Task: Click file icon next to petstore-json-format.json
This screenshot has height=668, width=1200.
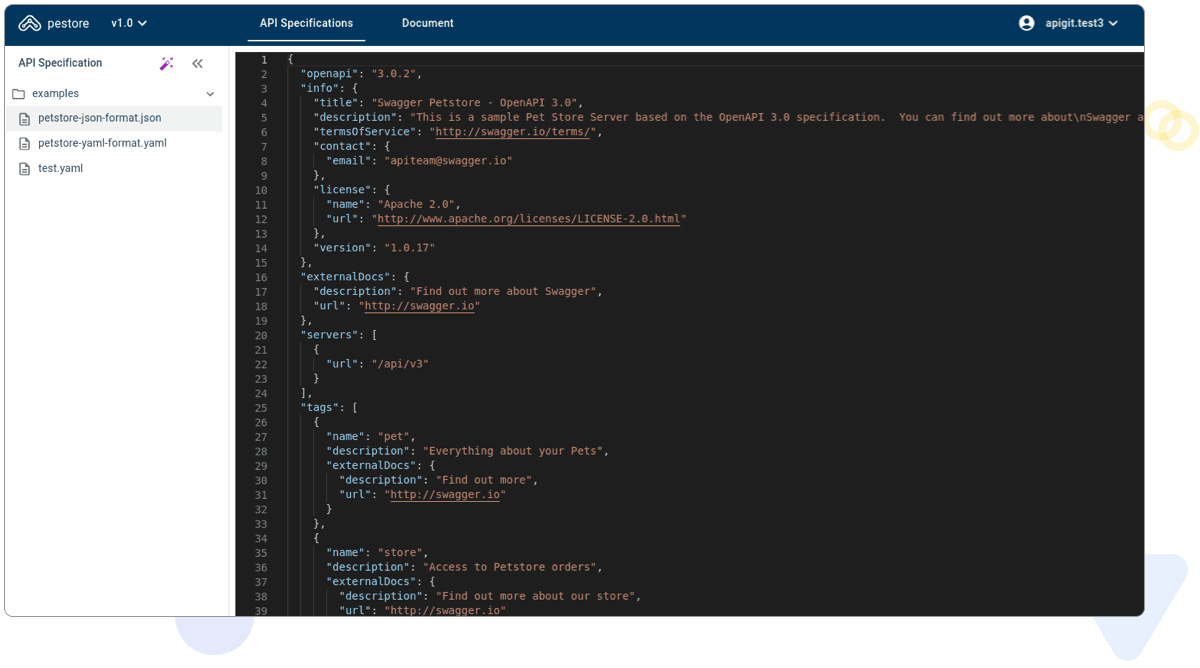Action: (x=25, y=119)
